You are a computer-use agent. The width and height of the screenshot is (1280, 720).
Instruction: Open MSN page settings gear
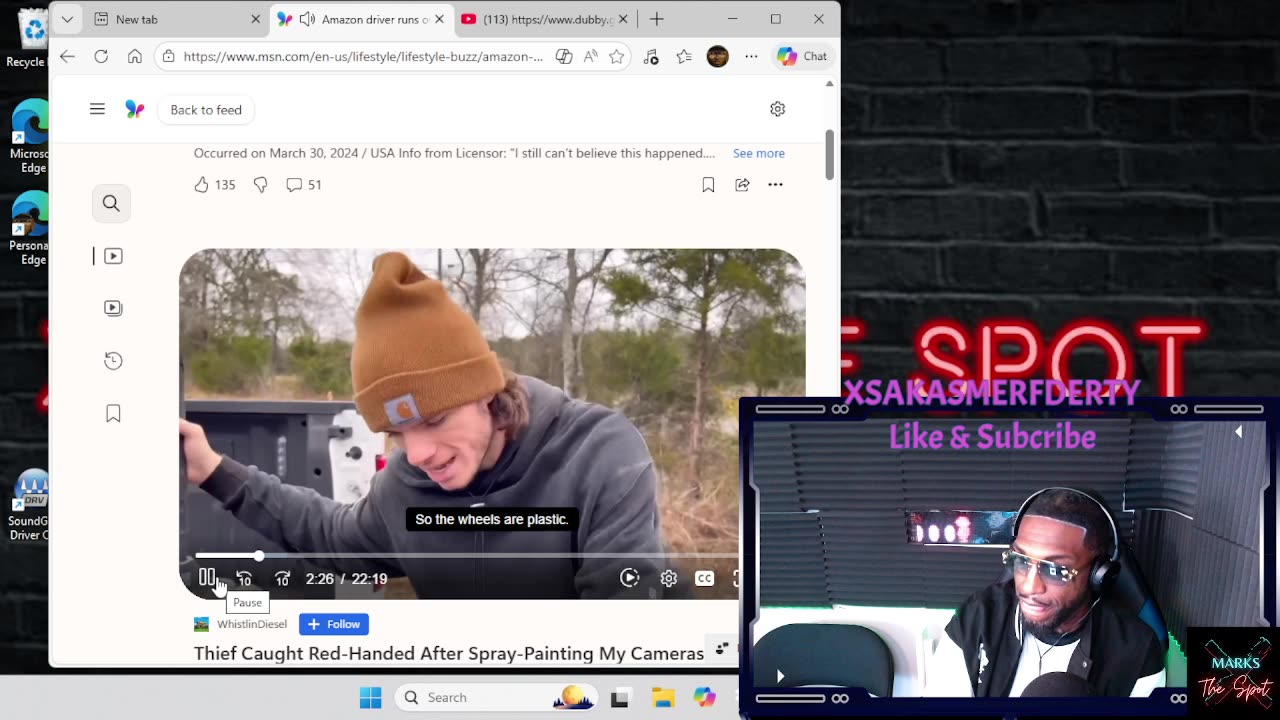(x=777, y=109)
